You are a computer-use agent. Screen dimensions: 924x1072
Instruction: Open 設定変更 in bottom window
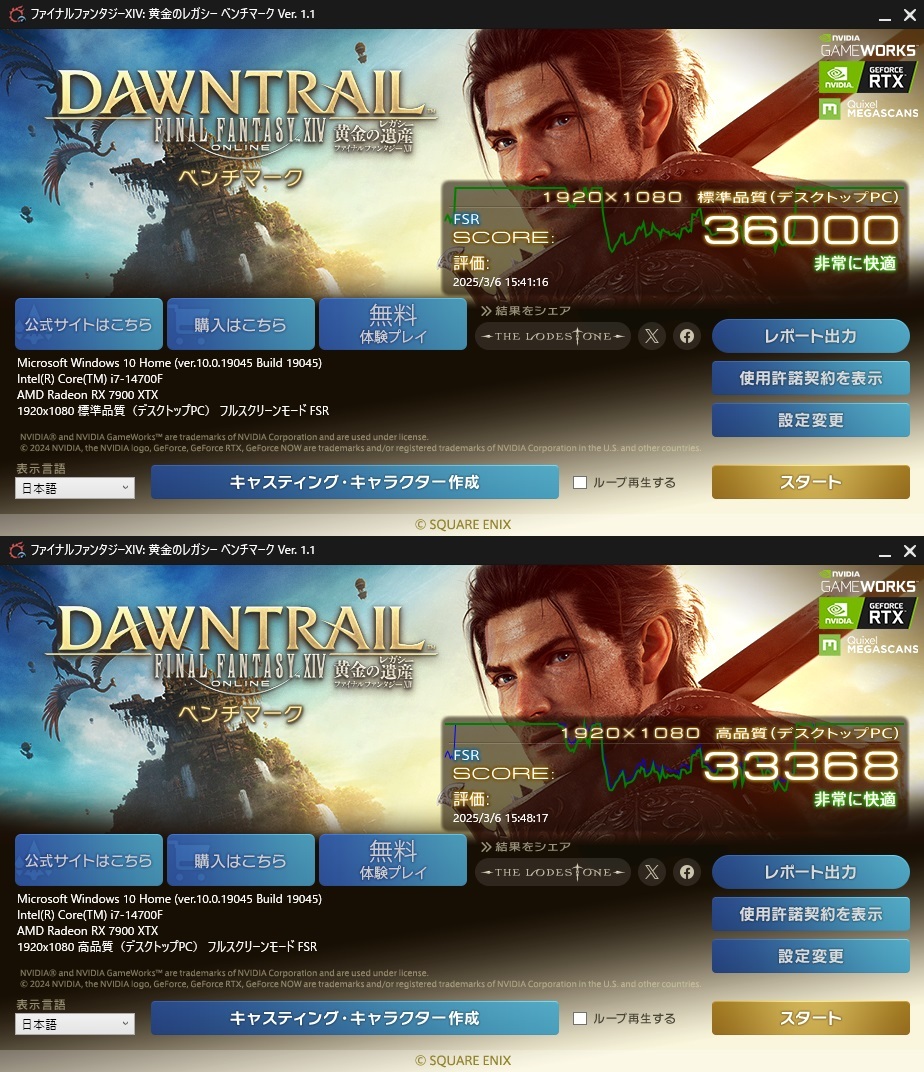click(811, 956)
